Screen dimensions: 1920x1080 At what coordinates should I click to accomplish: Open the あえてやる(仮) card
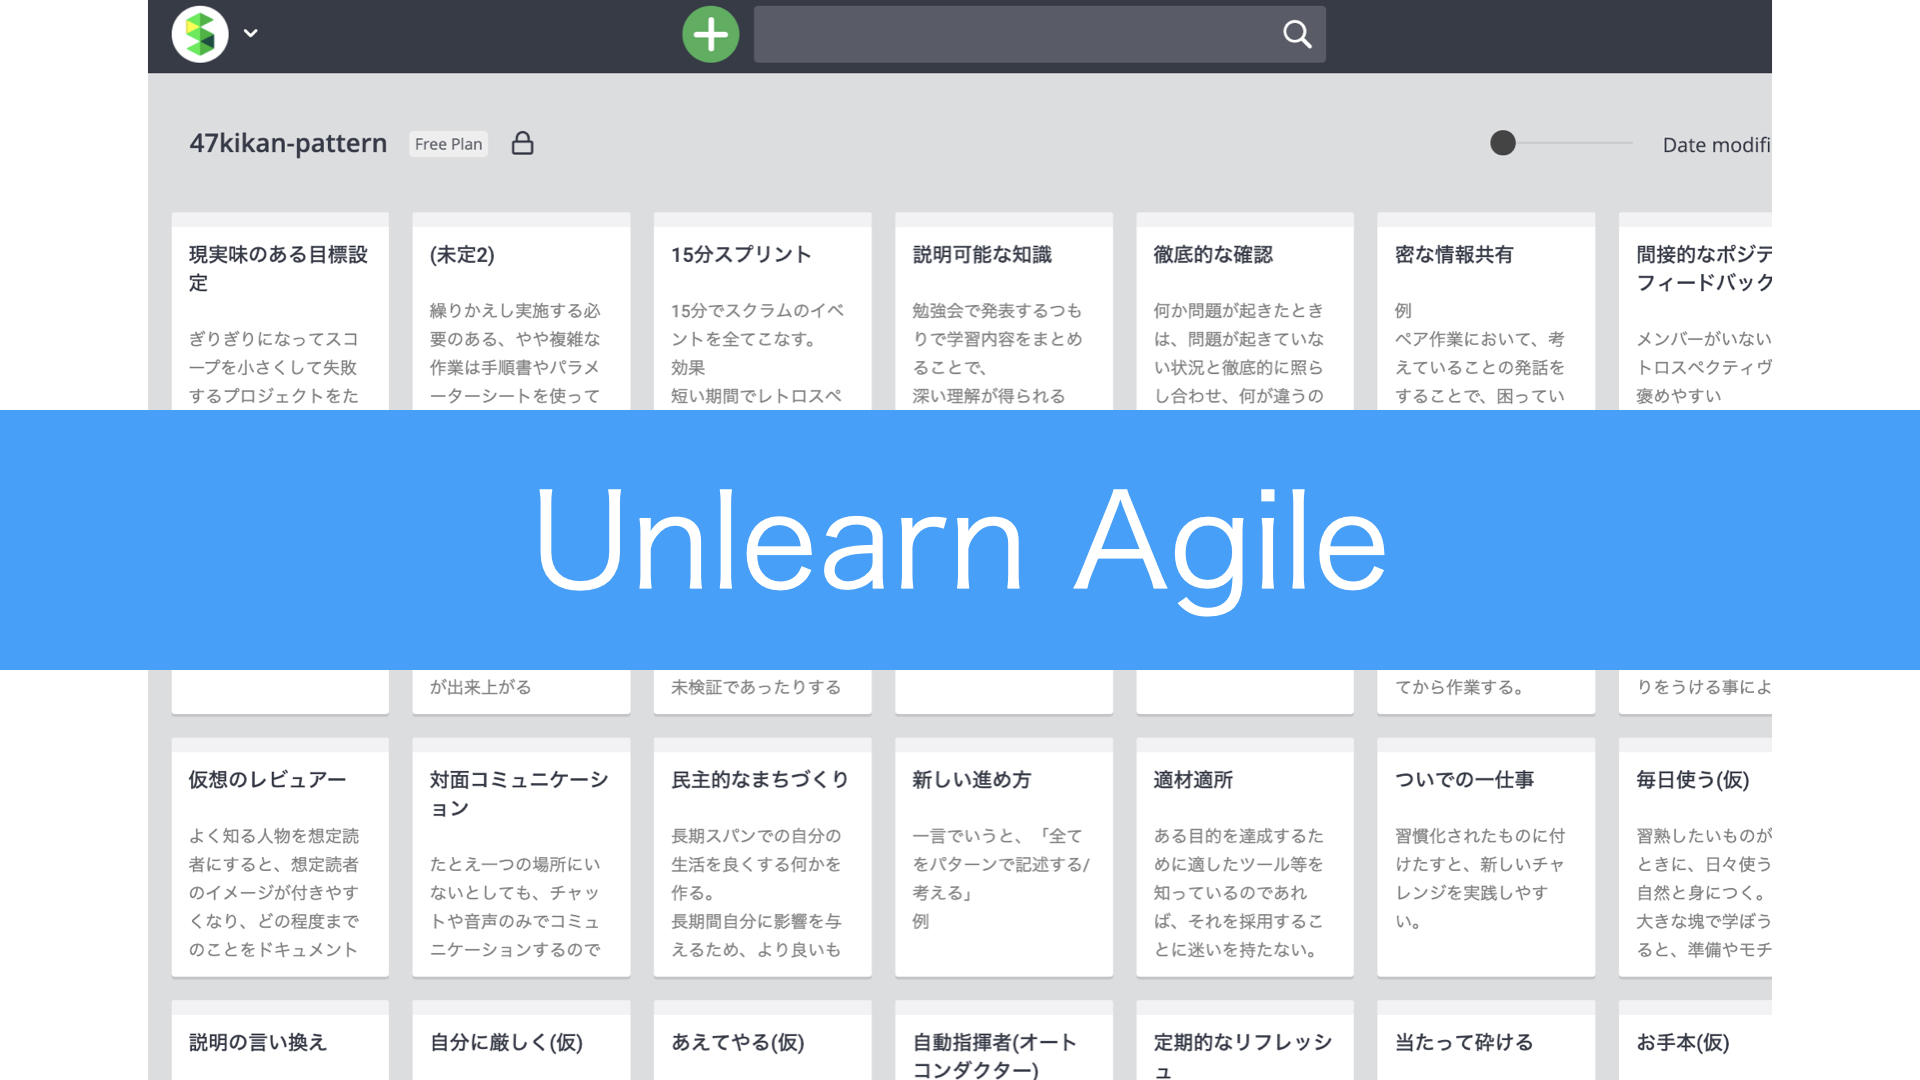pos(762,1041)
